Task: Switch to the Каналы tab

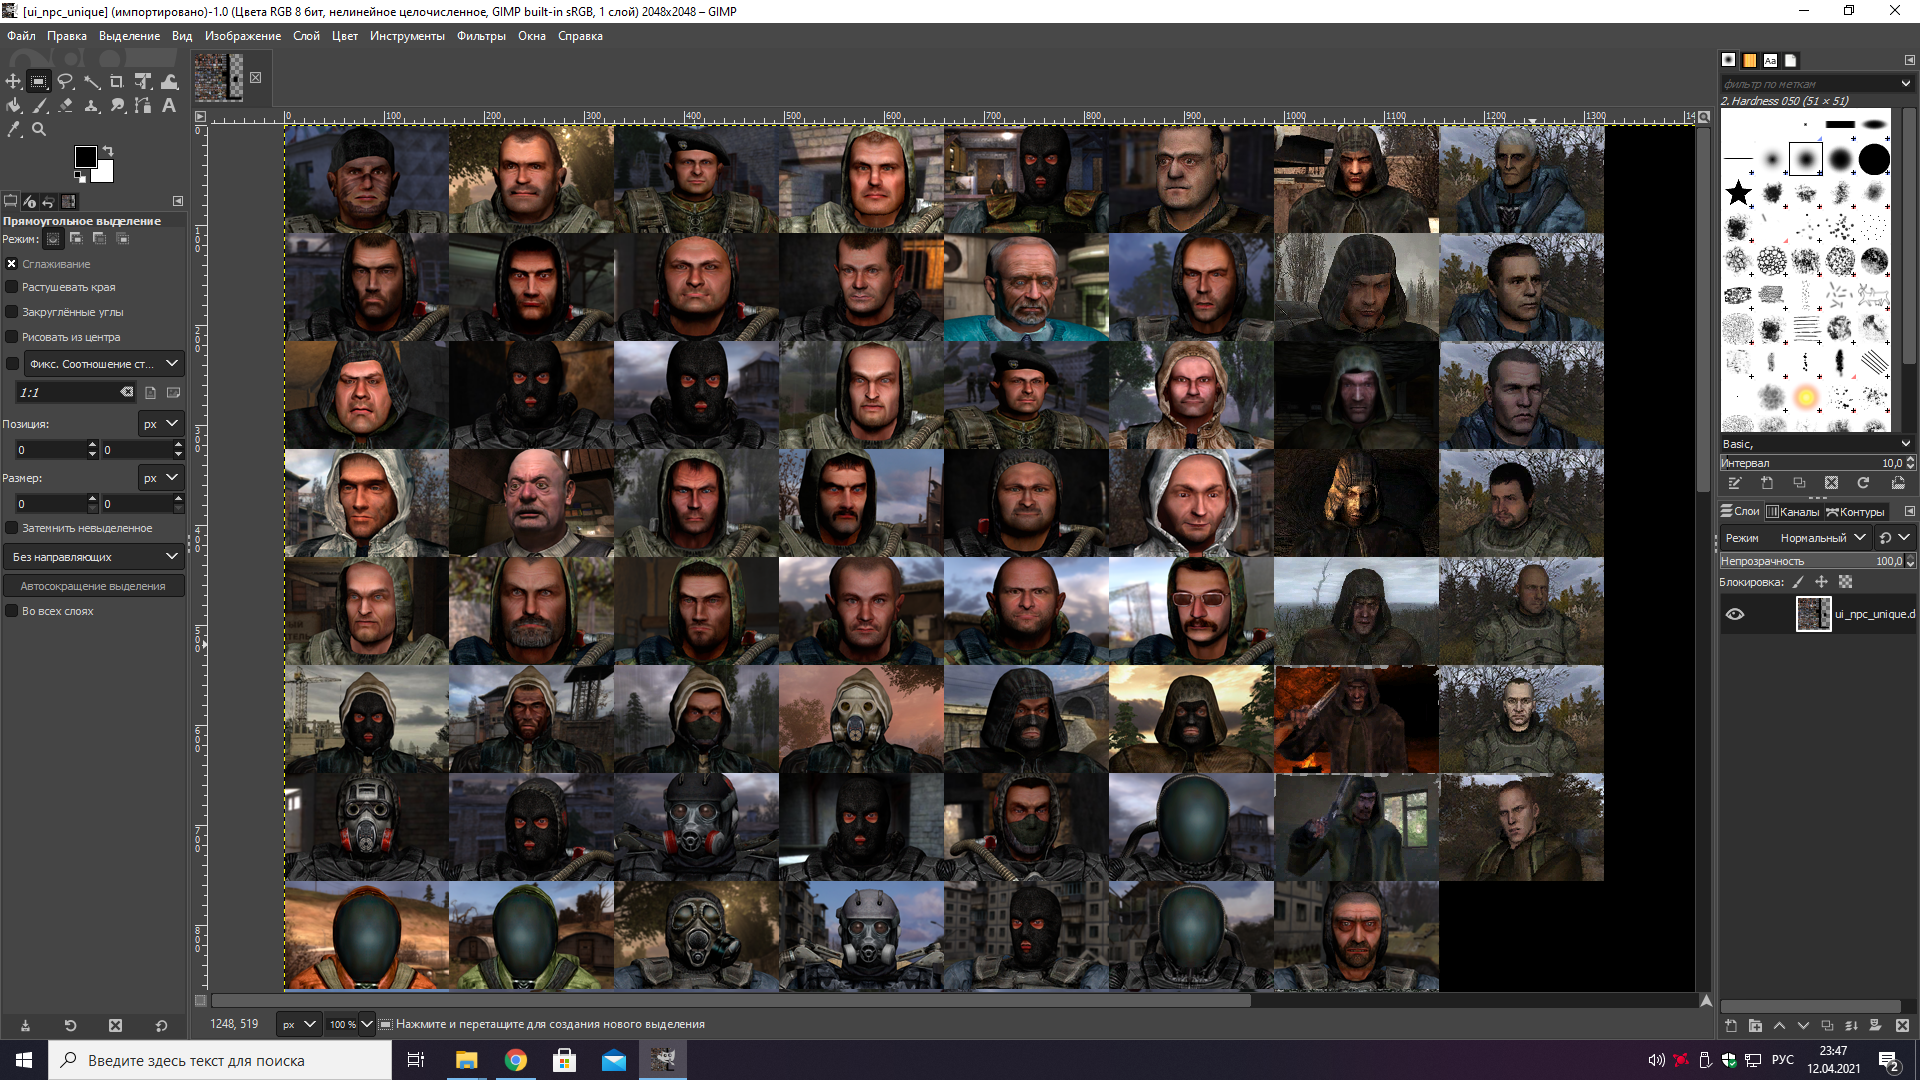Action: (x=1793, y=512)
